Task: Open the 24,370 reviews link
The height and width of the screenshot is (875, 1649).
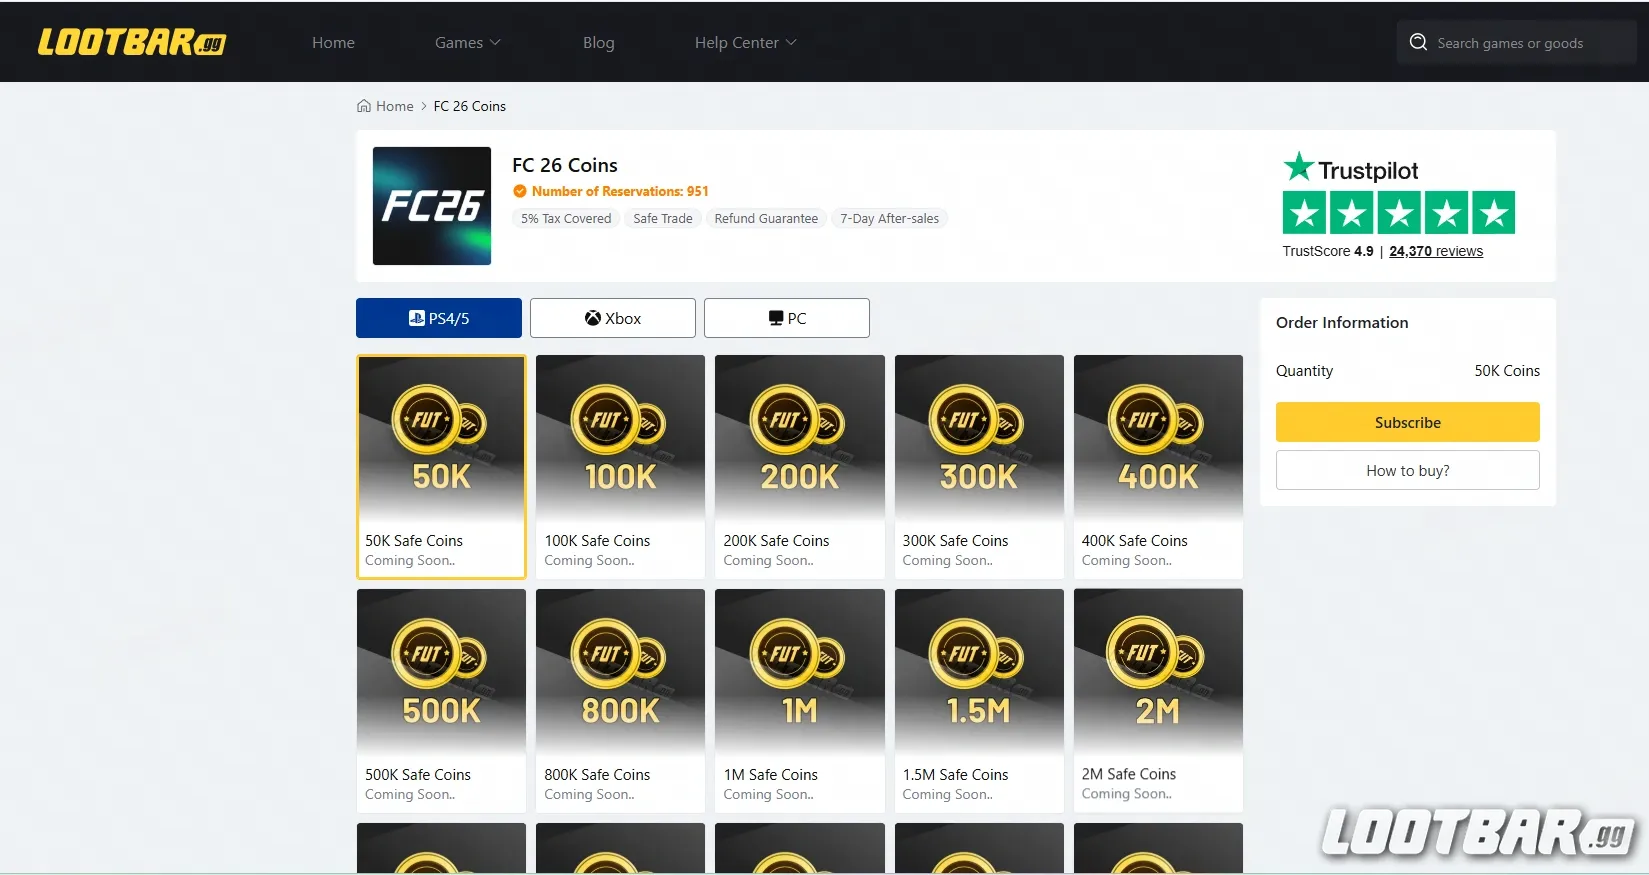Action: pos(1435,251)
